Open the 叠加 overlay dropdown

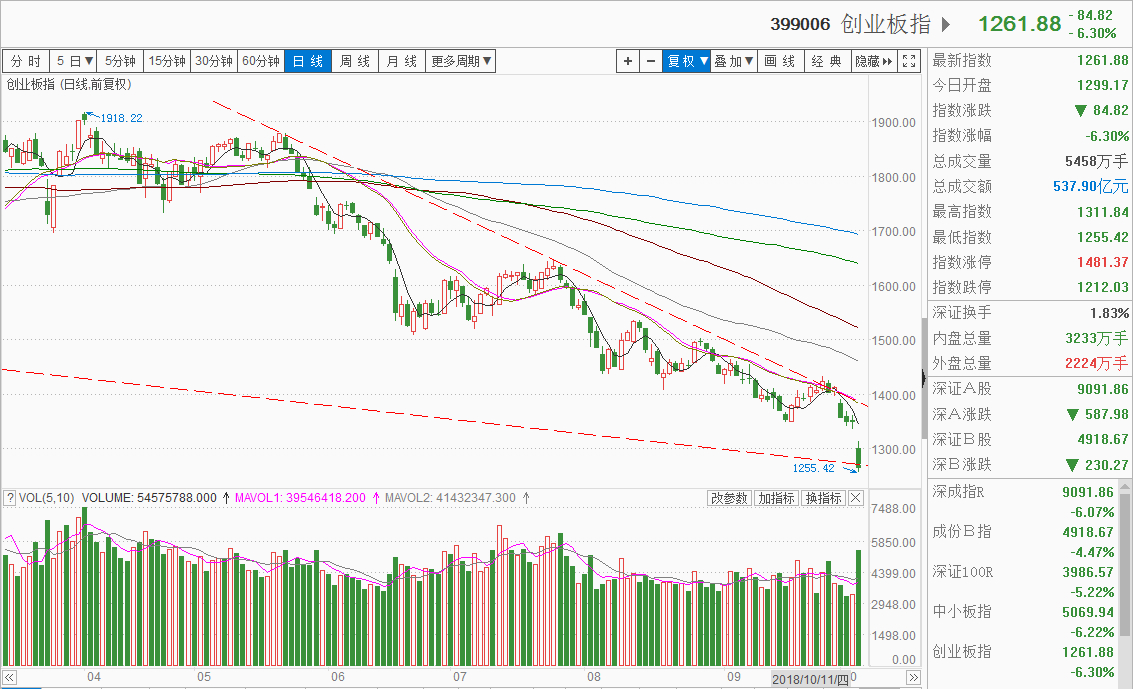coord(733,61)
